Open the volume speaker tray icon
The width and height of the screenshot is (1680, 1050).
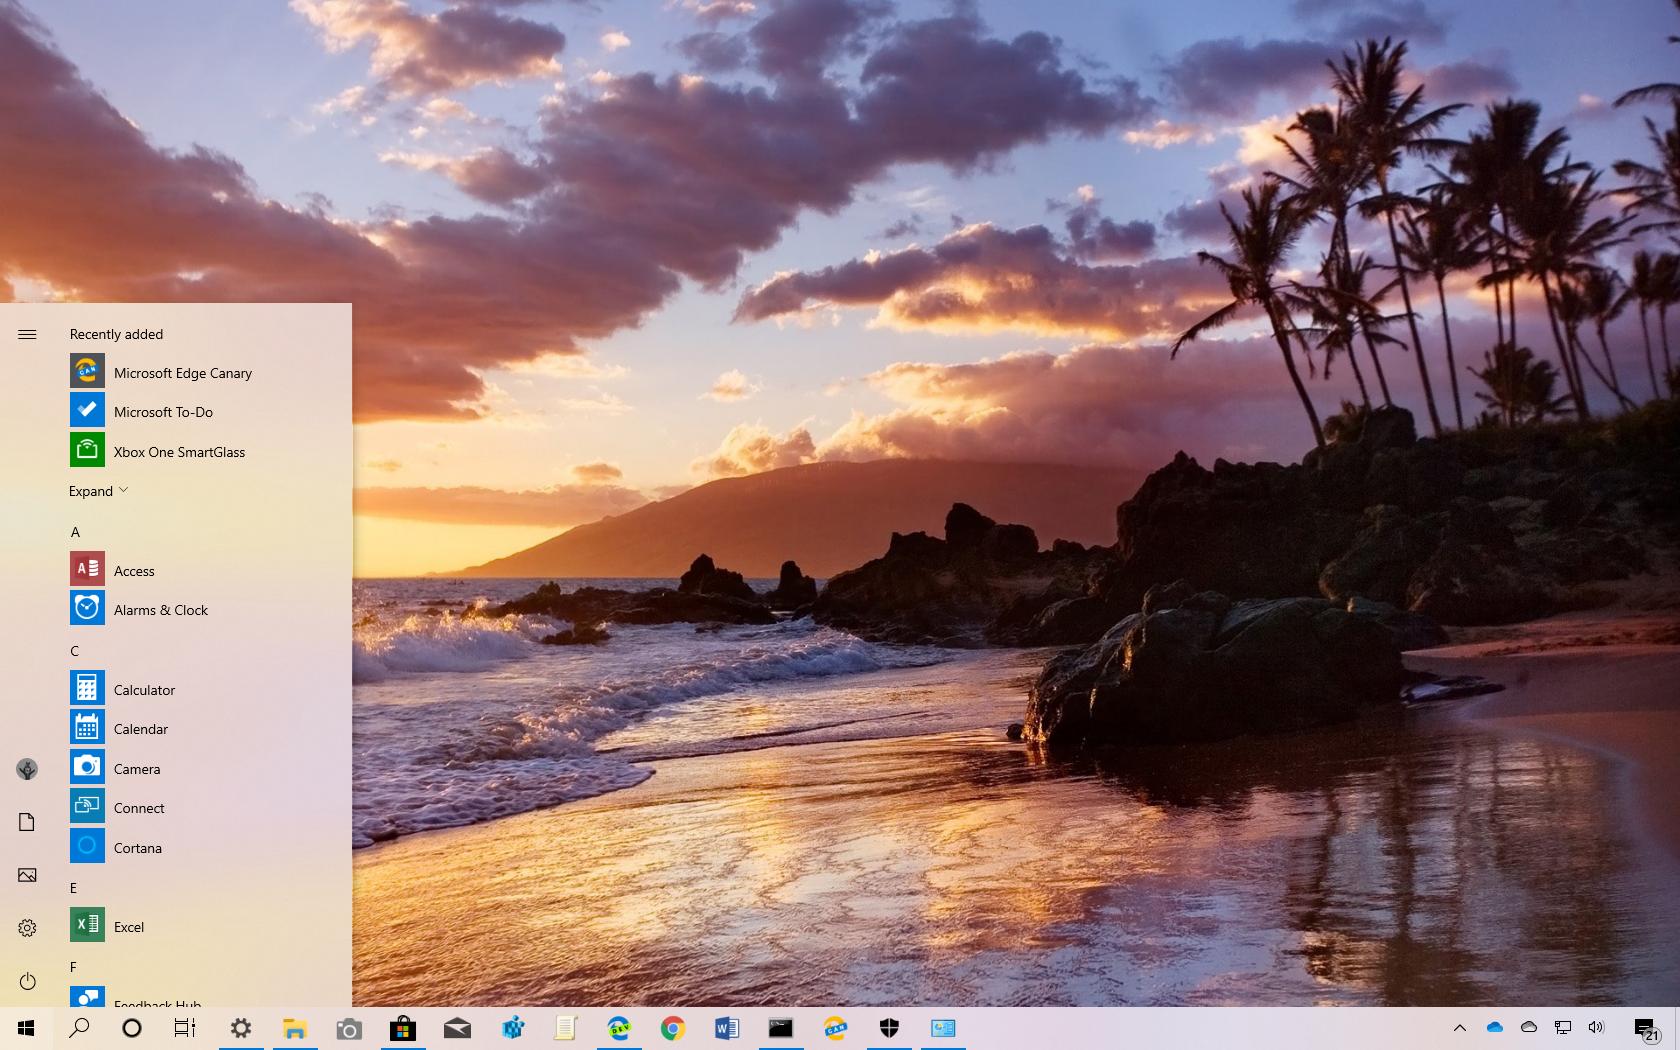coord(1596,1028)
